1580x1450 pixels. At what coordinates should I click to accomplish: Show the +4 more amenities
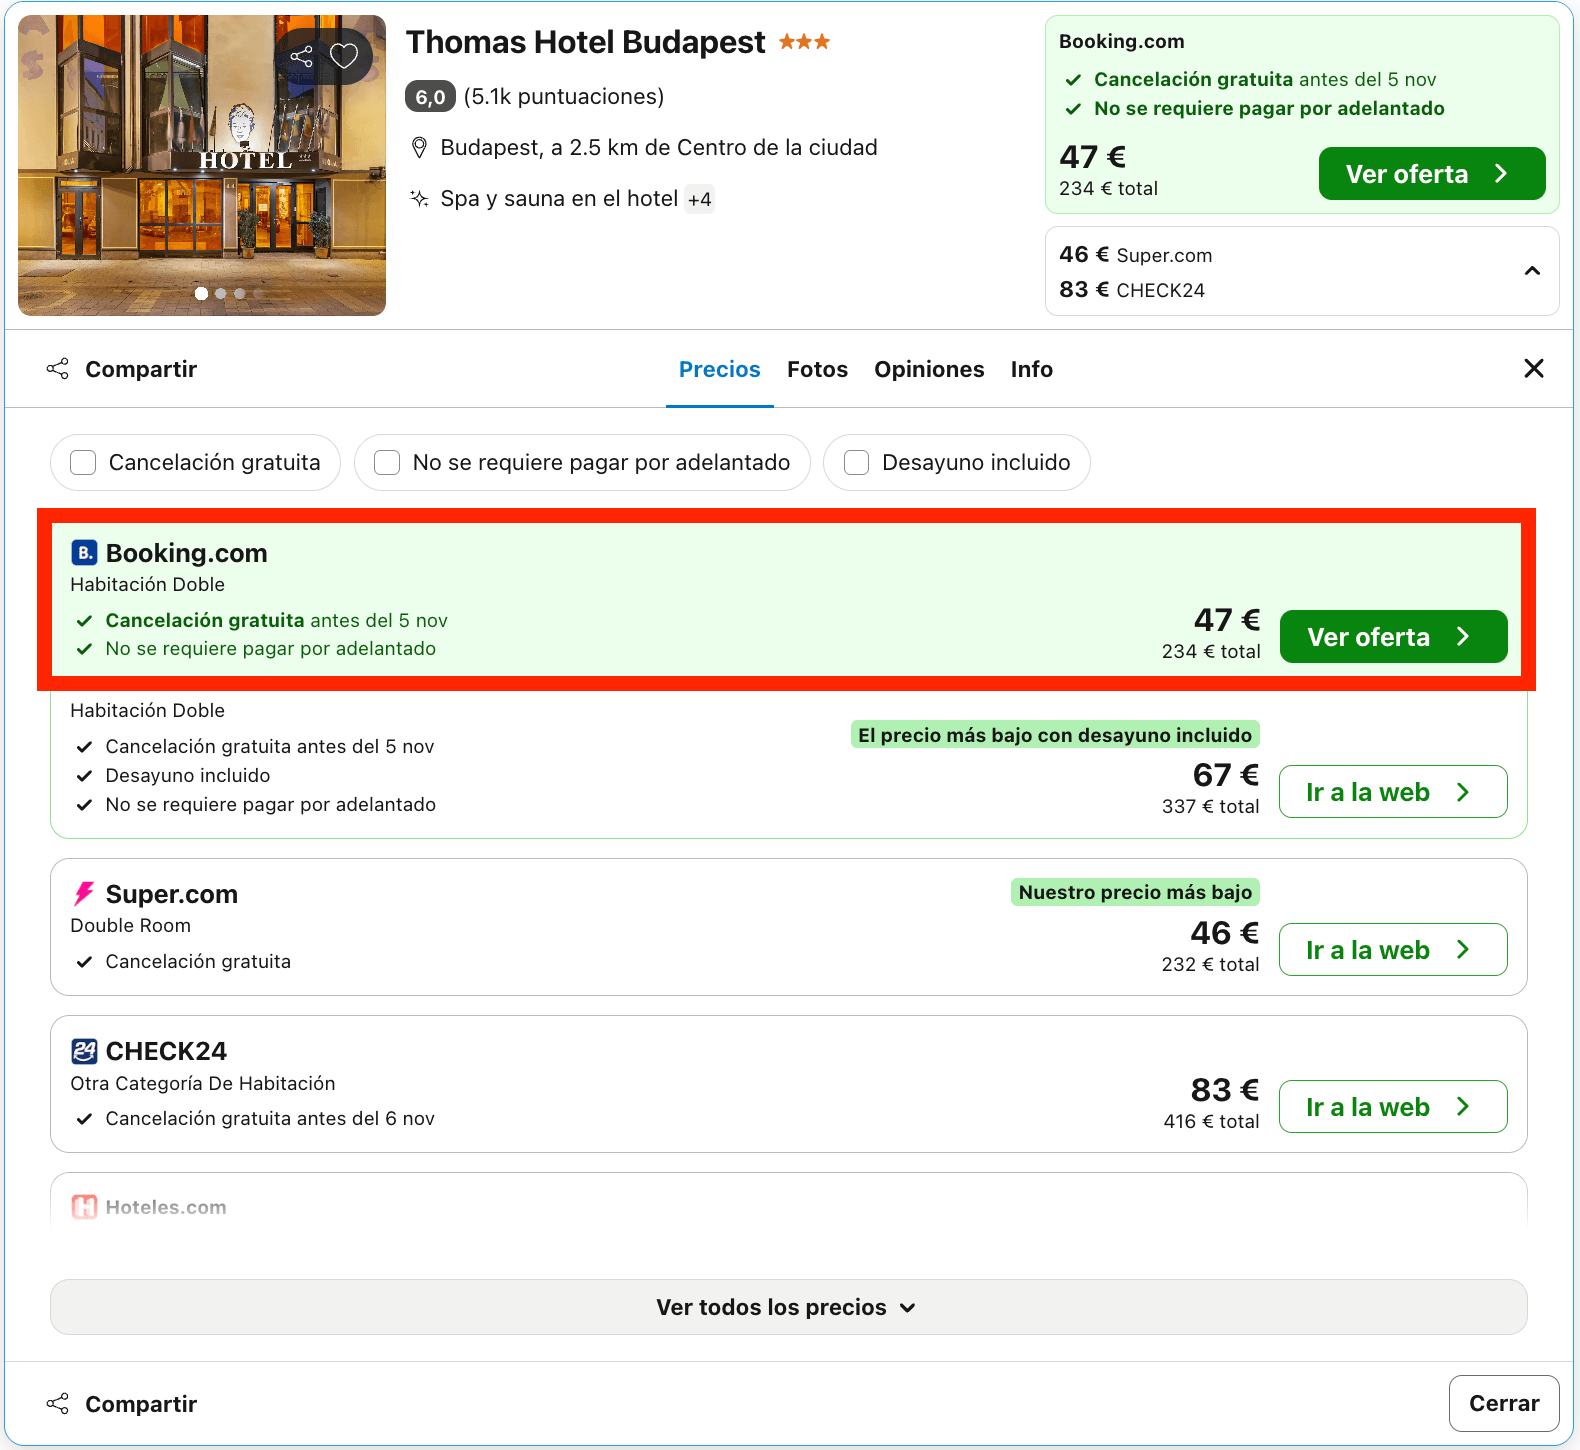[700, 199]
